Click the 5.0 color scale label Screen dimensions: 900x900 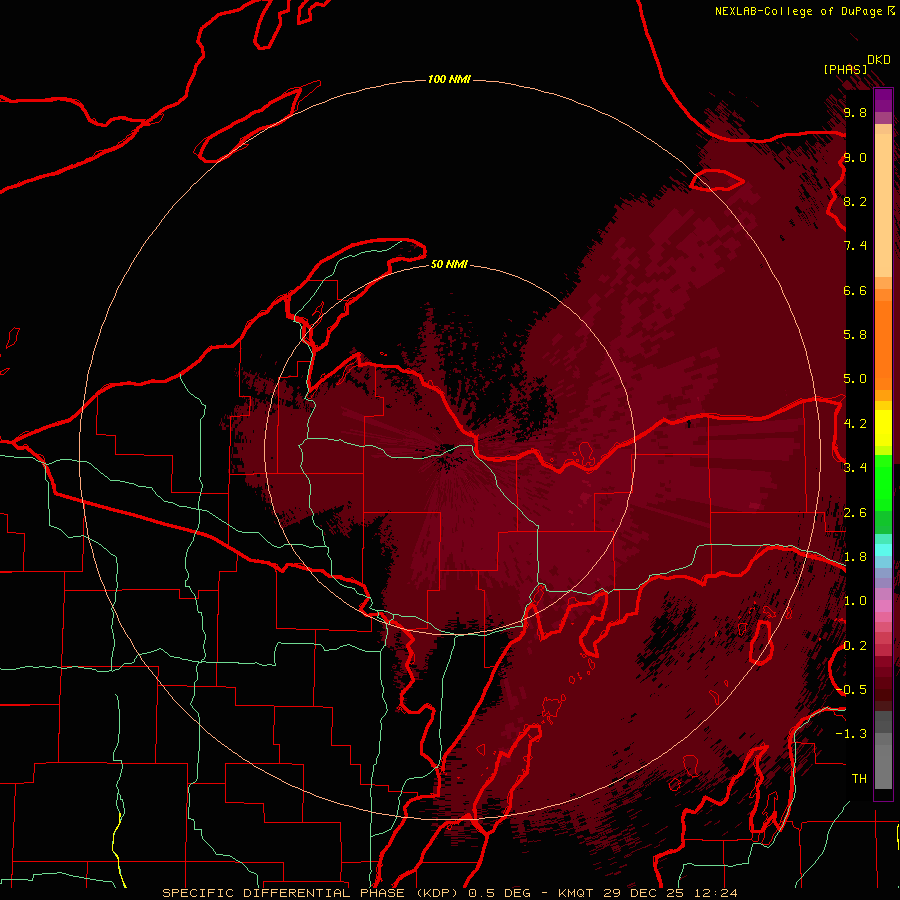pos(855,379)
